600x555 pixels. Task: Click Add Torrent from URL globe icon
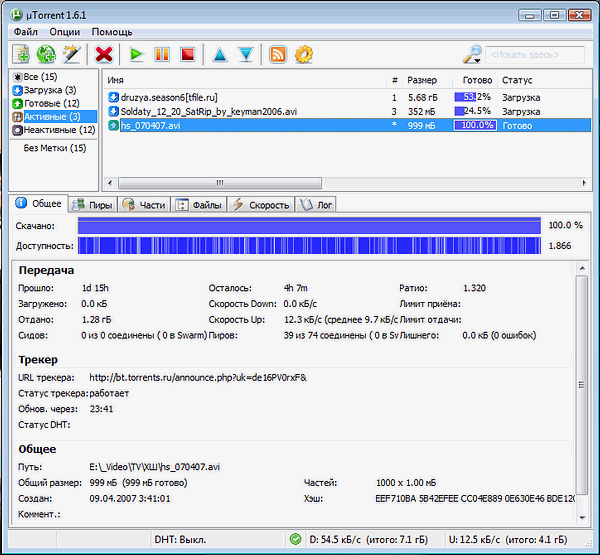coord(46,54)
